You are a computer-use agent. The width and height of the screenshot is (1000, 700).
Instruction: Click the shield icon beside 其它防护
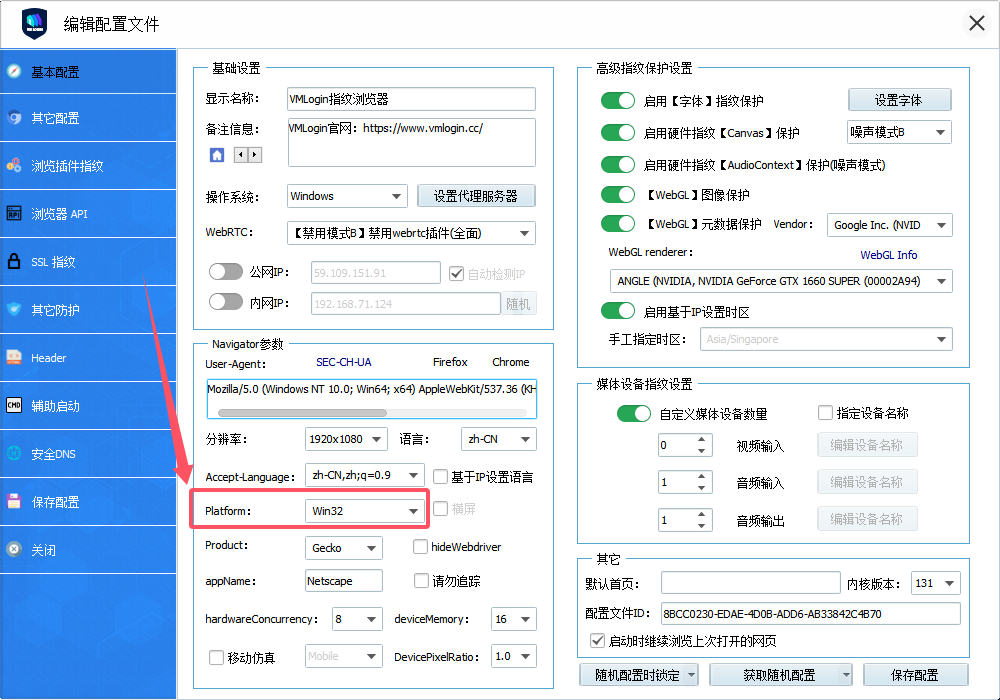click(x=14, y=310)
